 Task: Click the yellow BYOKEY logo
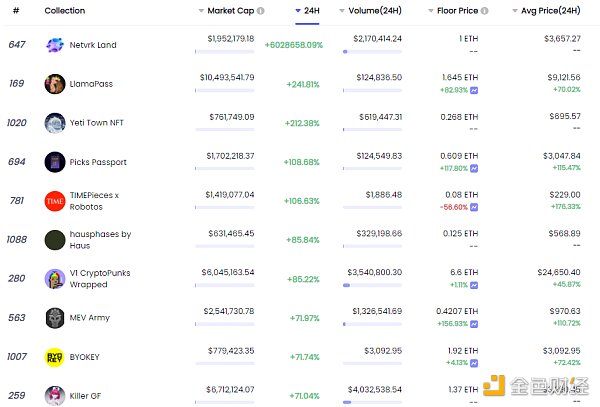coord(55,357)
